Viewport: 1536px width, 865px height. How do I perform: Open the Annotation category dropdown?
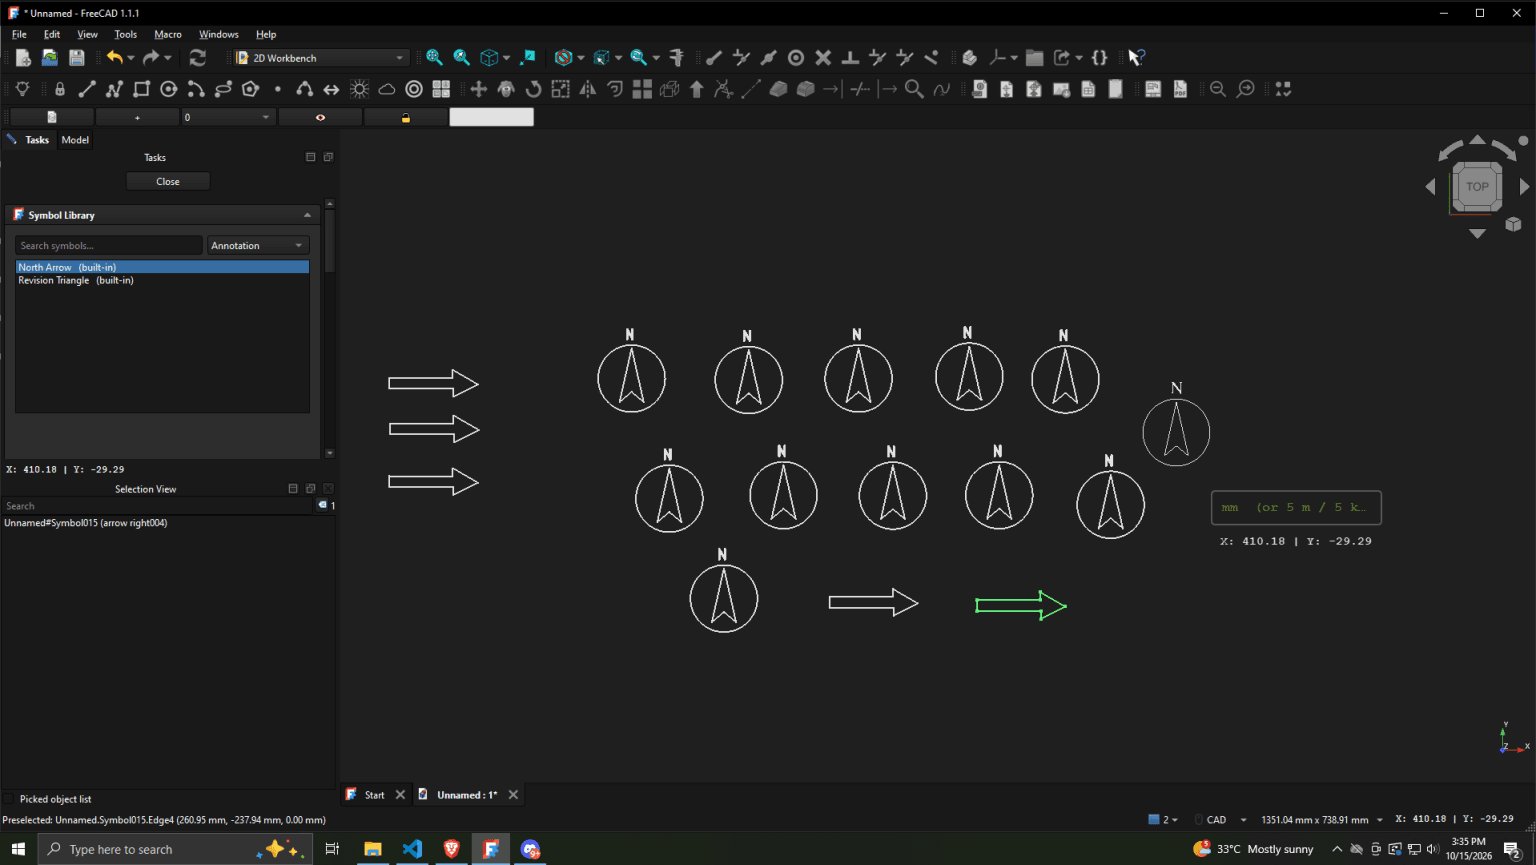(x=258, y=245)
